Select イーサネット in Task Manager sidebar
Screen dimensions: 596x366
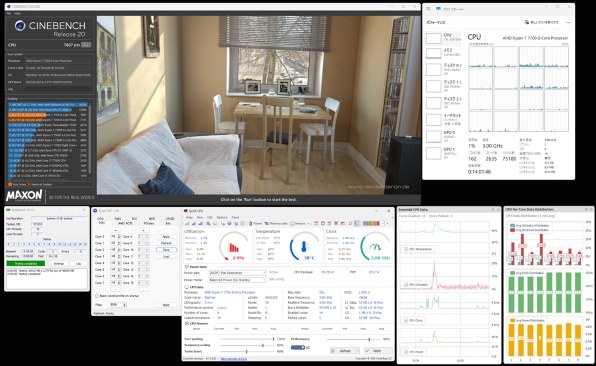(443, 119)
